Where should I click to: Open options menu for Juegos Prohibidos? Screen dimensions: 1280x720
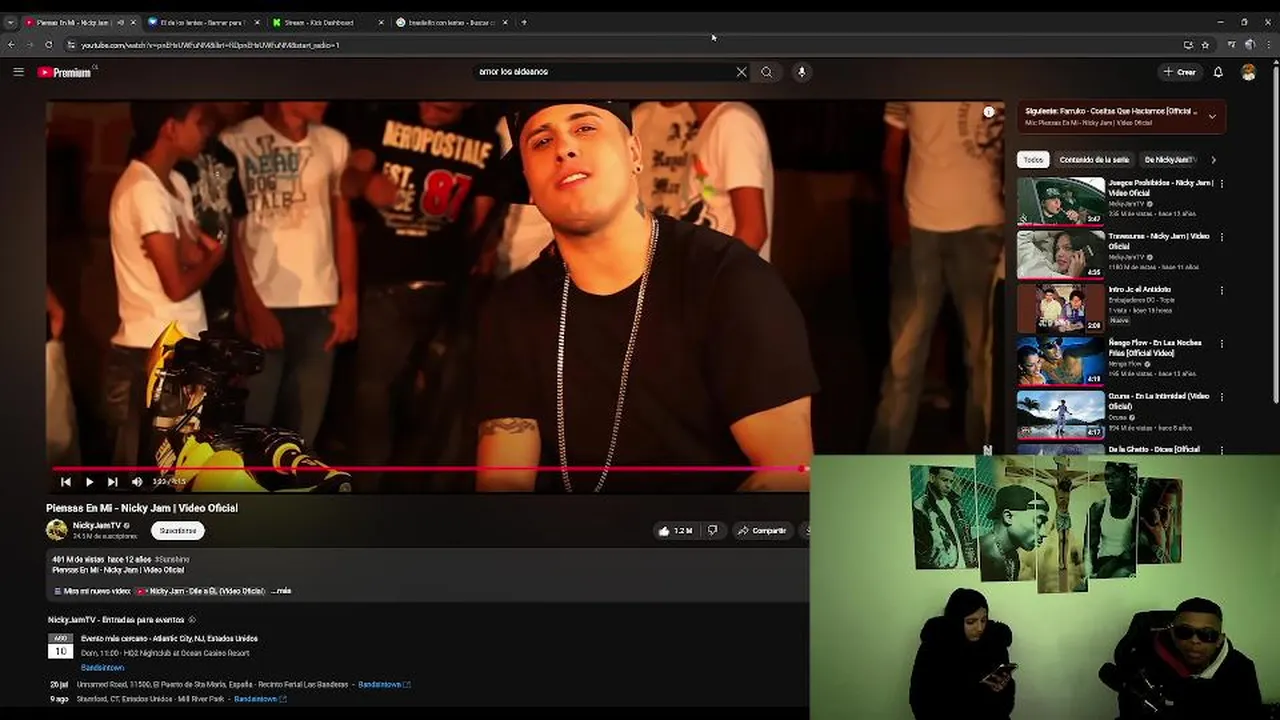[x=1221, y=184]
